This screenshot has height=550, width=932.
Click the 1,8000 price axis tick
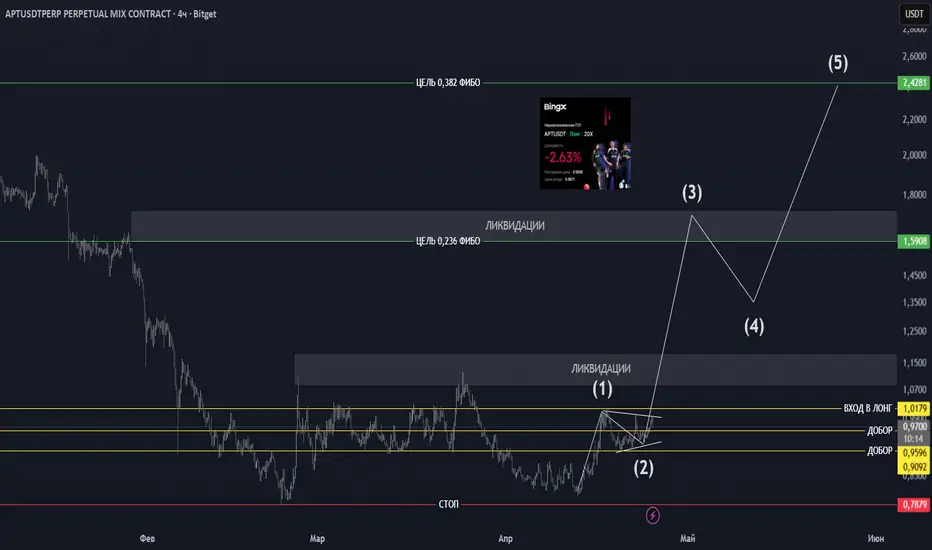point(914,195)
